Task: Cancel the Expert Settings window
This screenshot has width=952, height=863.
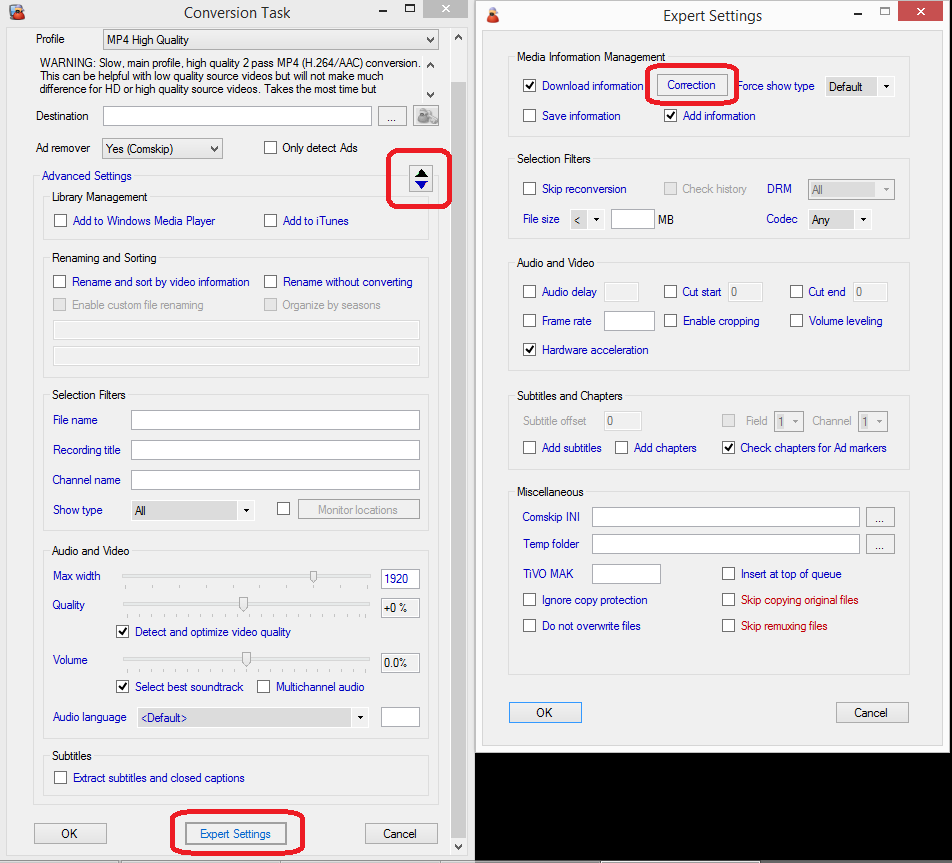Action: [871, 712]
